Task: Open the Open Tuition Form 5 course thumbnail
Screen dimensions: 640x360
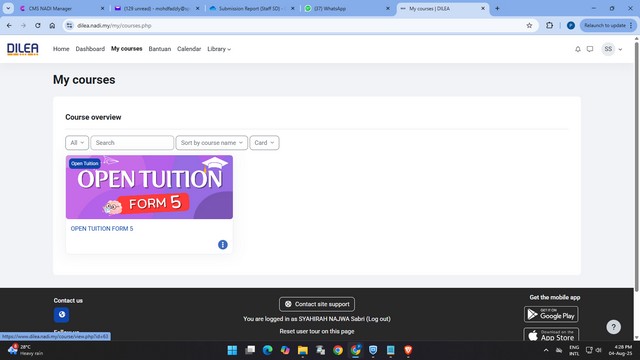Action: (149, 187)
